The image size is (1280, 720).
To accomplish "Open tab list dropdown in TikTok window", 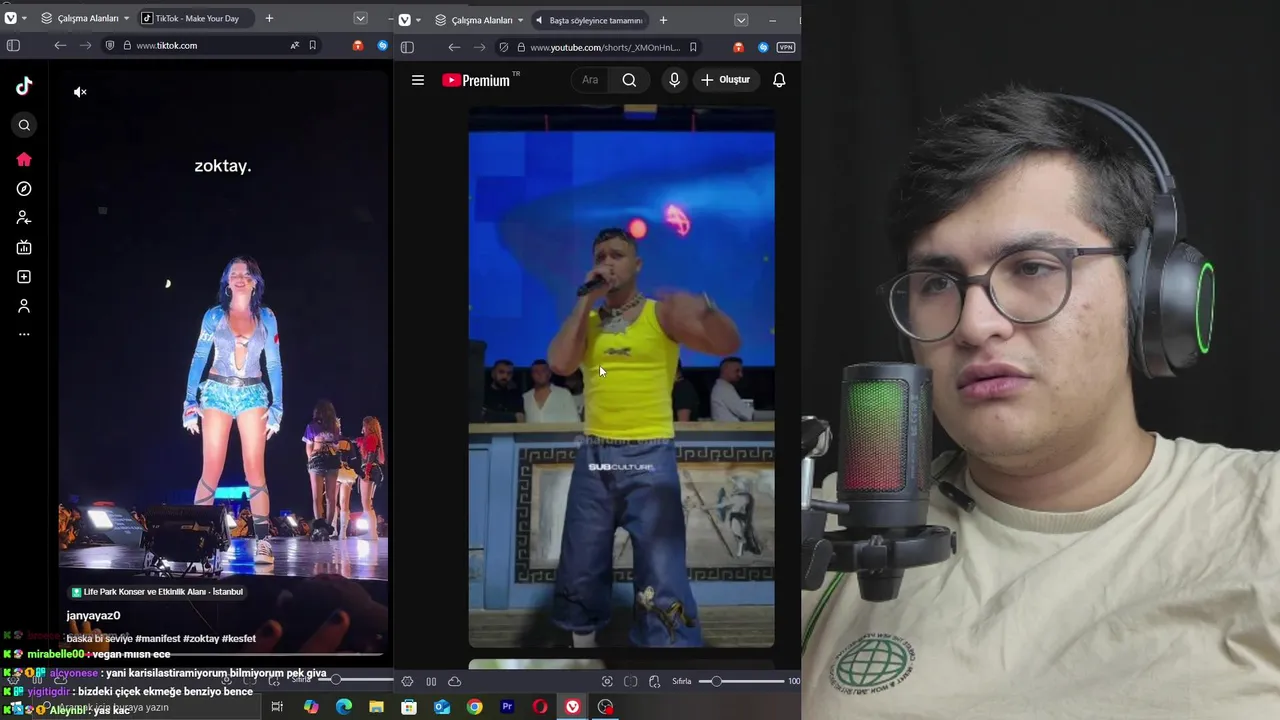I will pos(360,18).
